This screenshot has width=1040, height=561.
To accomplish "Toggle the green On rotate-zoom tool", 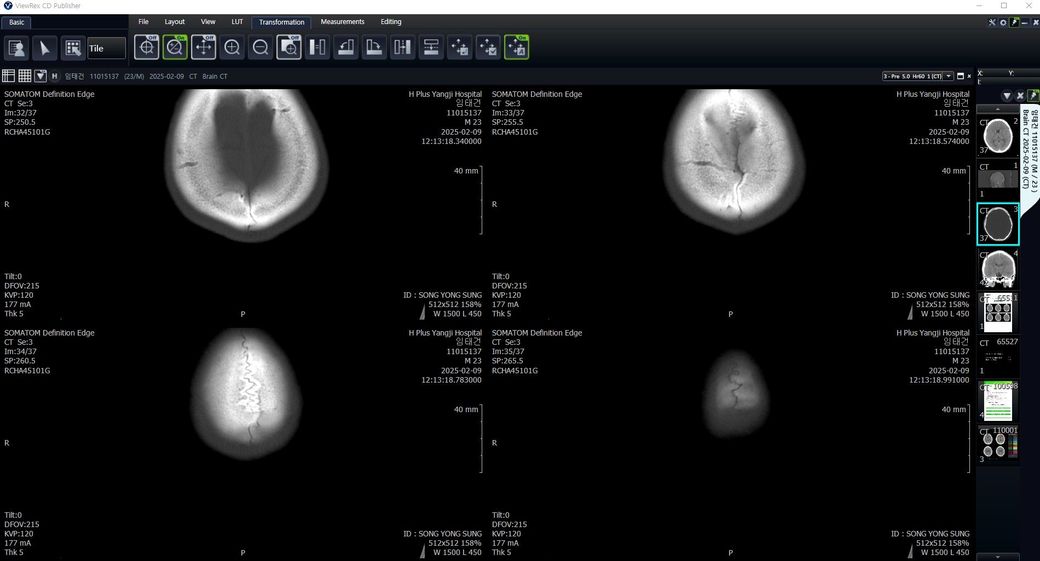I will 175,47.
